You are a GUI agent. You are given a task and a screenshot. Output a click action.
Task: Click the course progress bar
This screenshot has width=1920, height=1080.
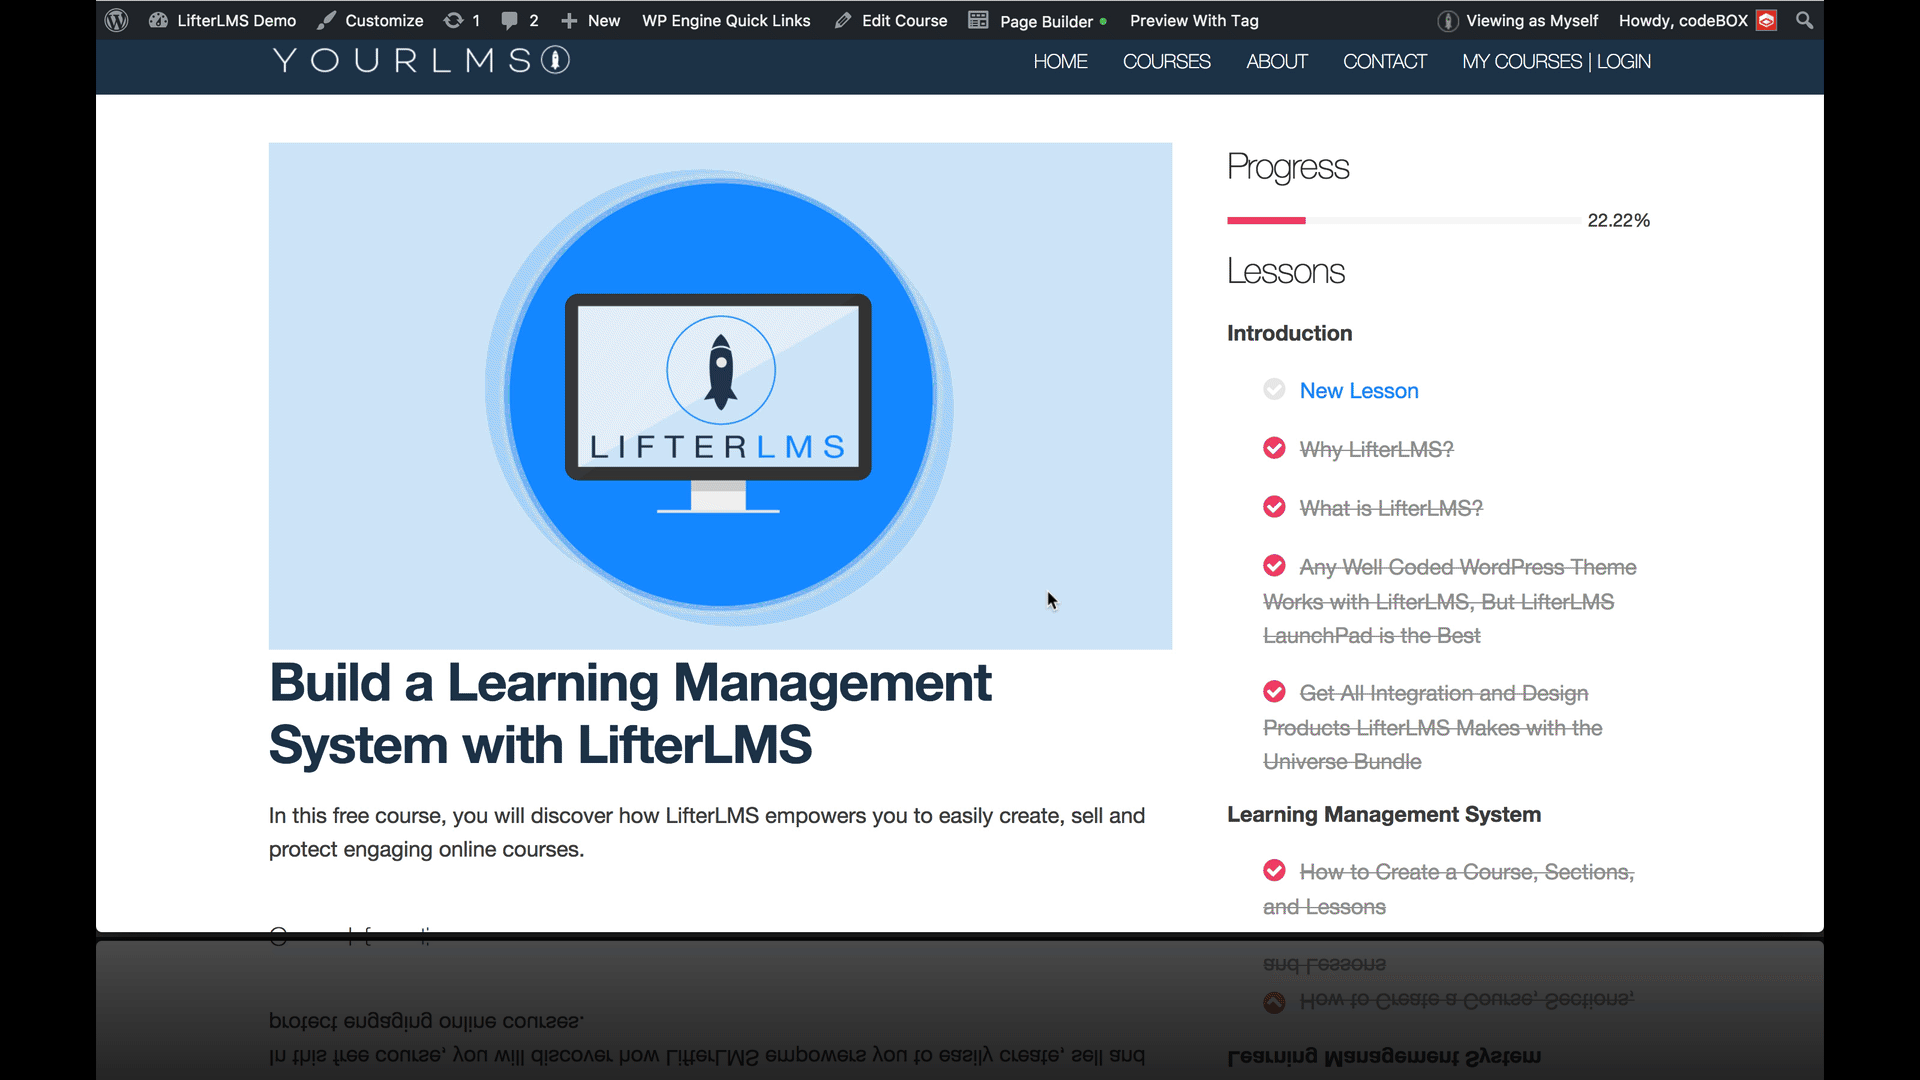1403,220
